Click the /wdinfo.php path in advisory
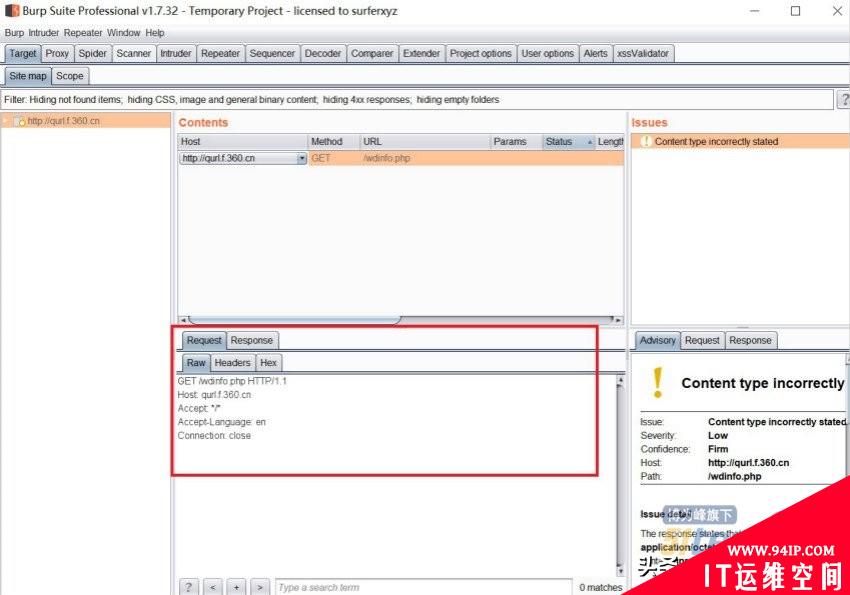Screen dimensions: 850x595 735,476
